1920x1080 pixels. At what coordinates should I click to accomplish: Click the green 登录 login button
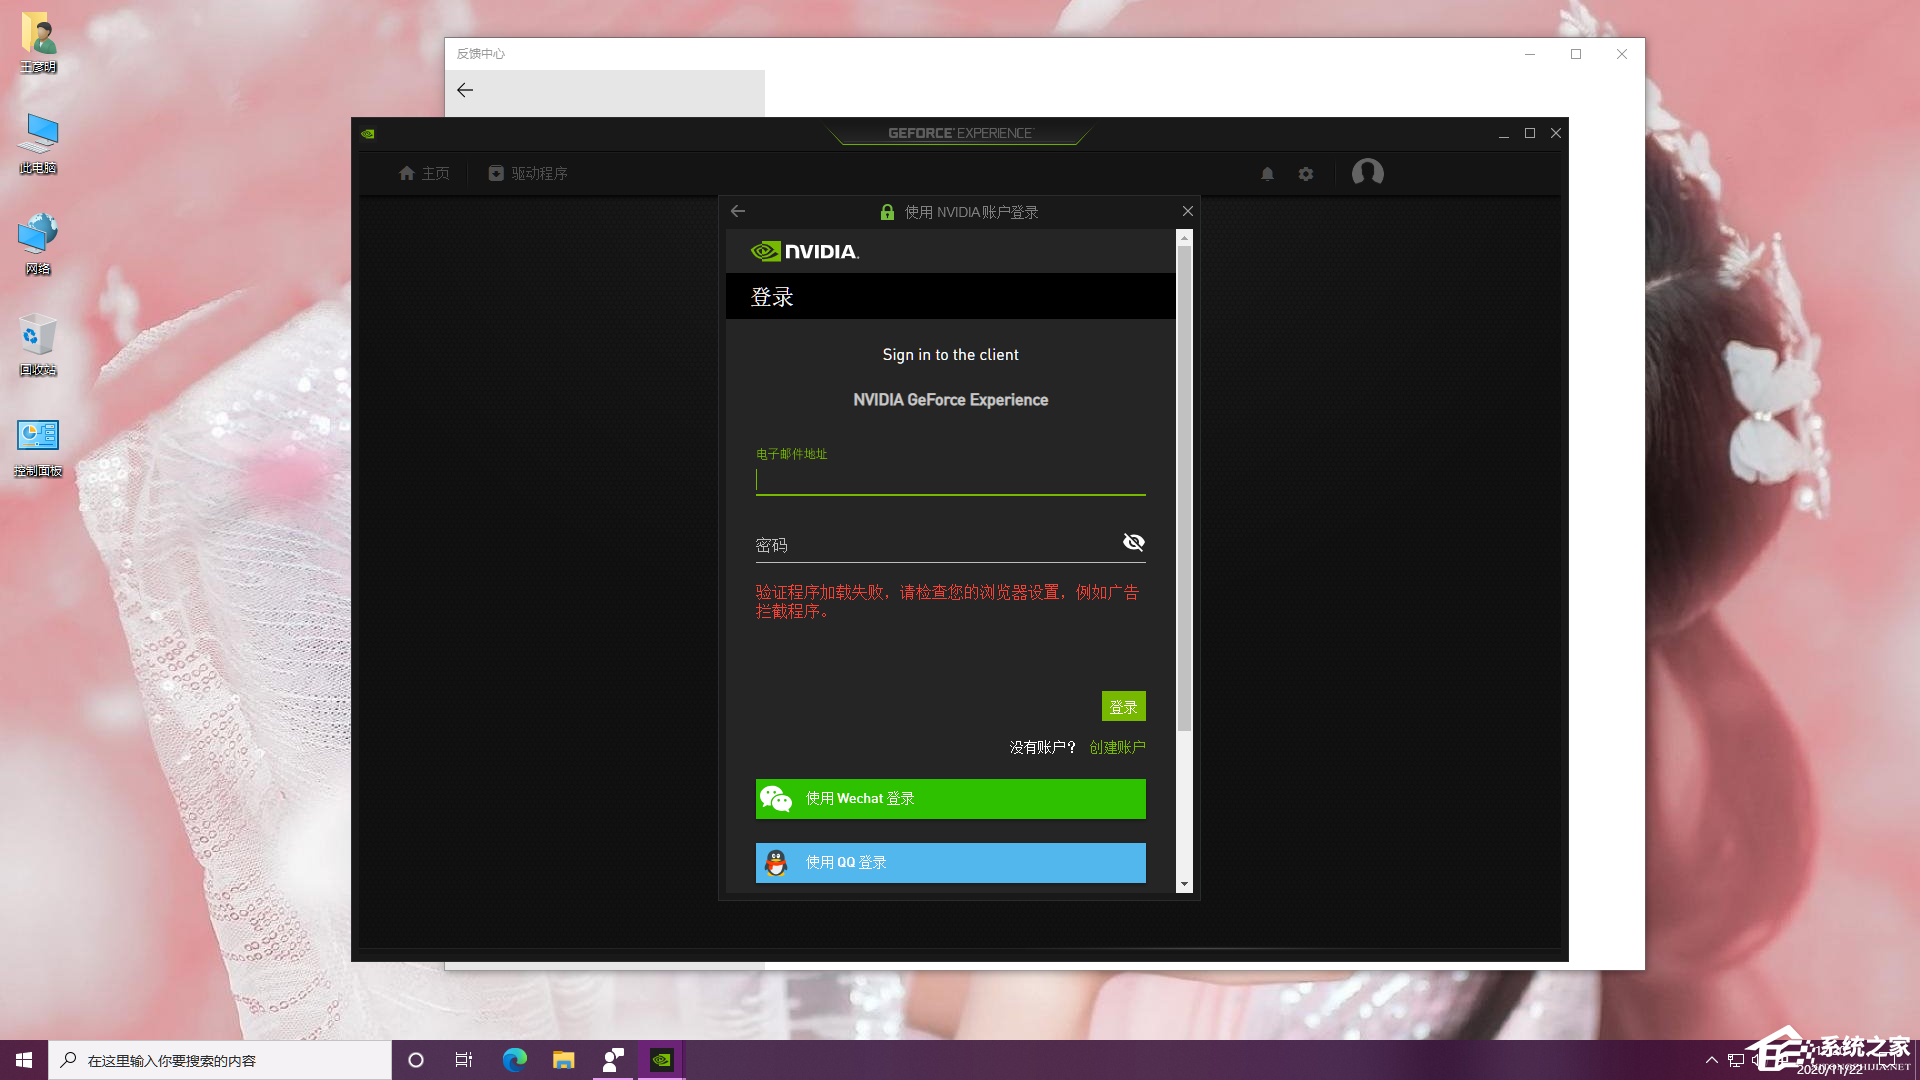[x=1123, y=707]
